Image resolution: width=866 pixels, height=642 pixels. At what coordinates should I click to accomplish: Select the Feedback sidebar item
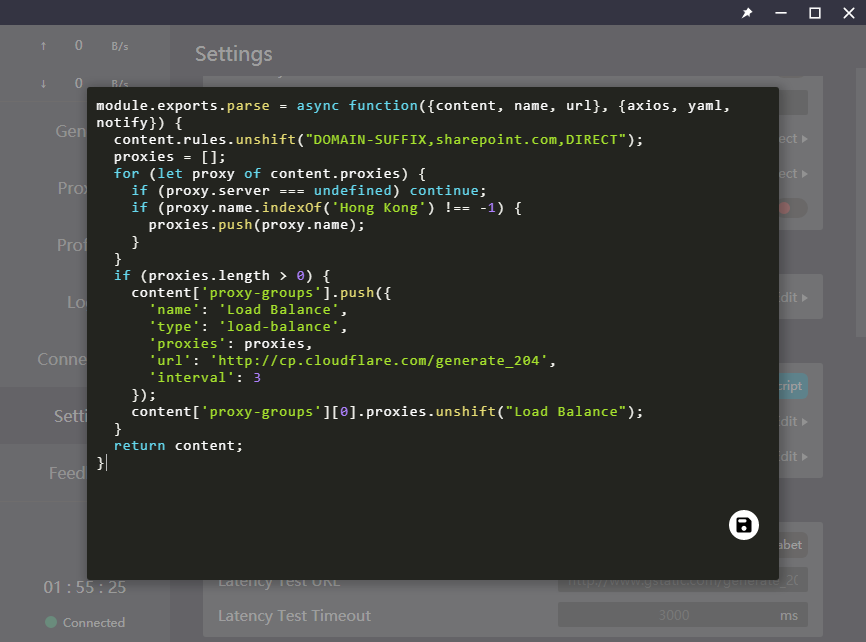67,473
